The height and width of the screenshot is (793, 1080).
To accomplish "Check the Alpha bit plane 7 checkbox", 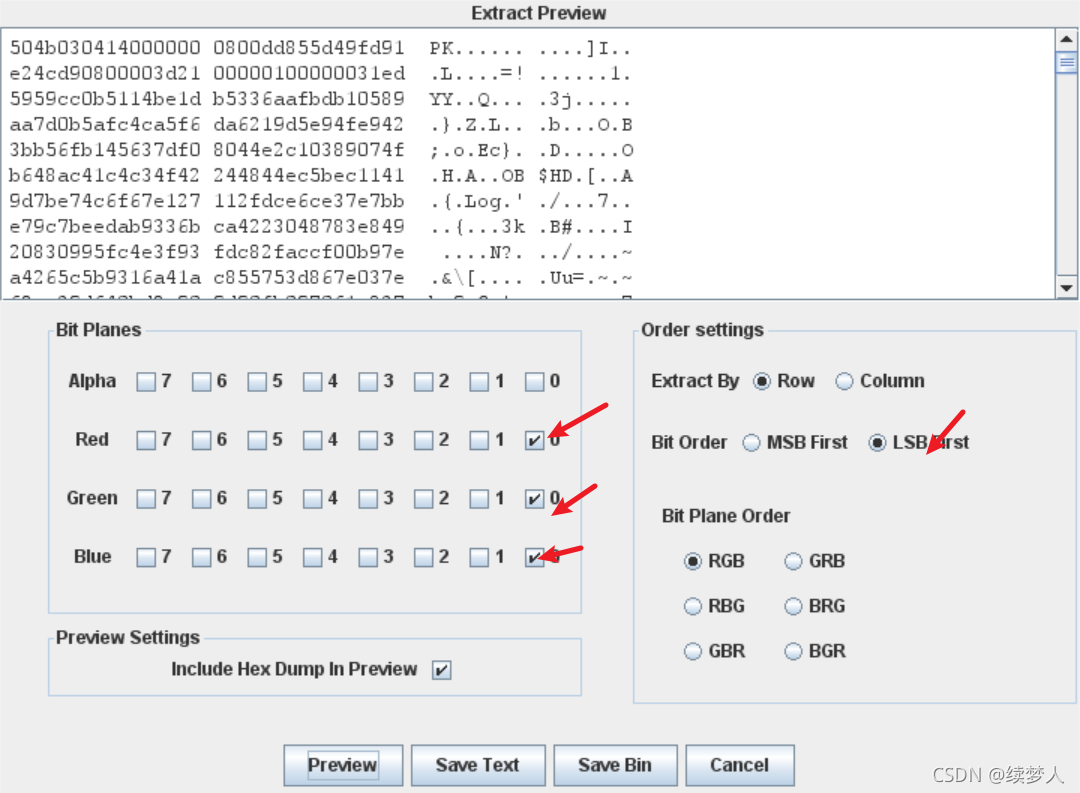I will tap(146, 382).
